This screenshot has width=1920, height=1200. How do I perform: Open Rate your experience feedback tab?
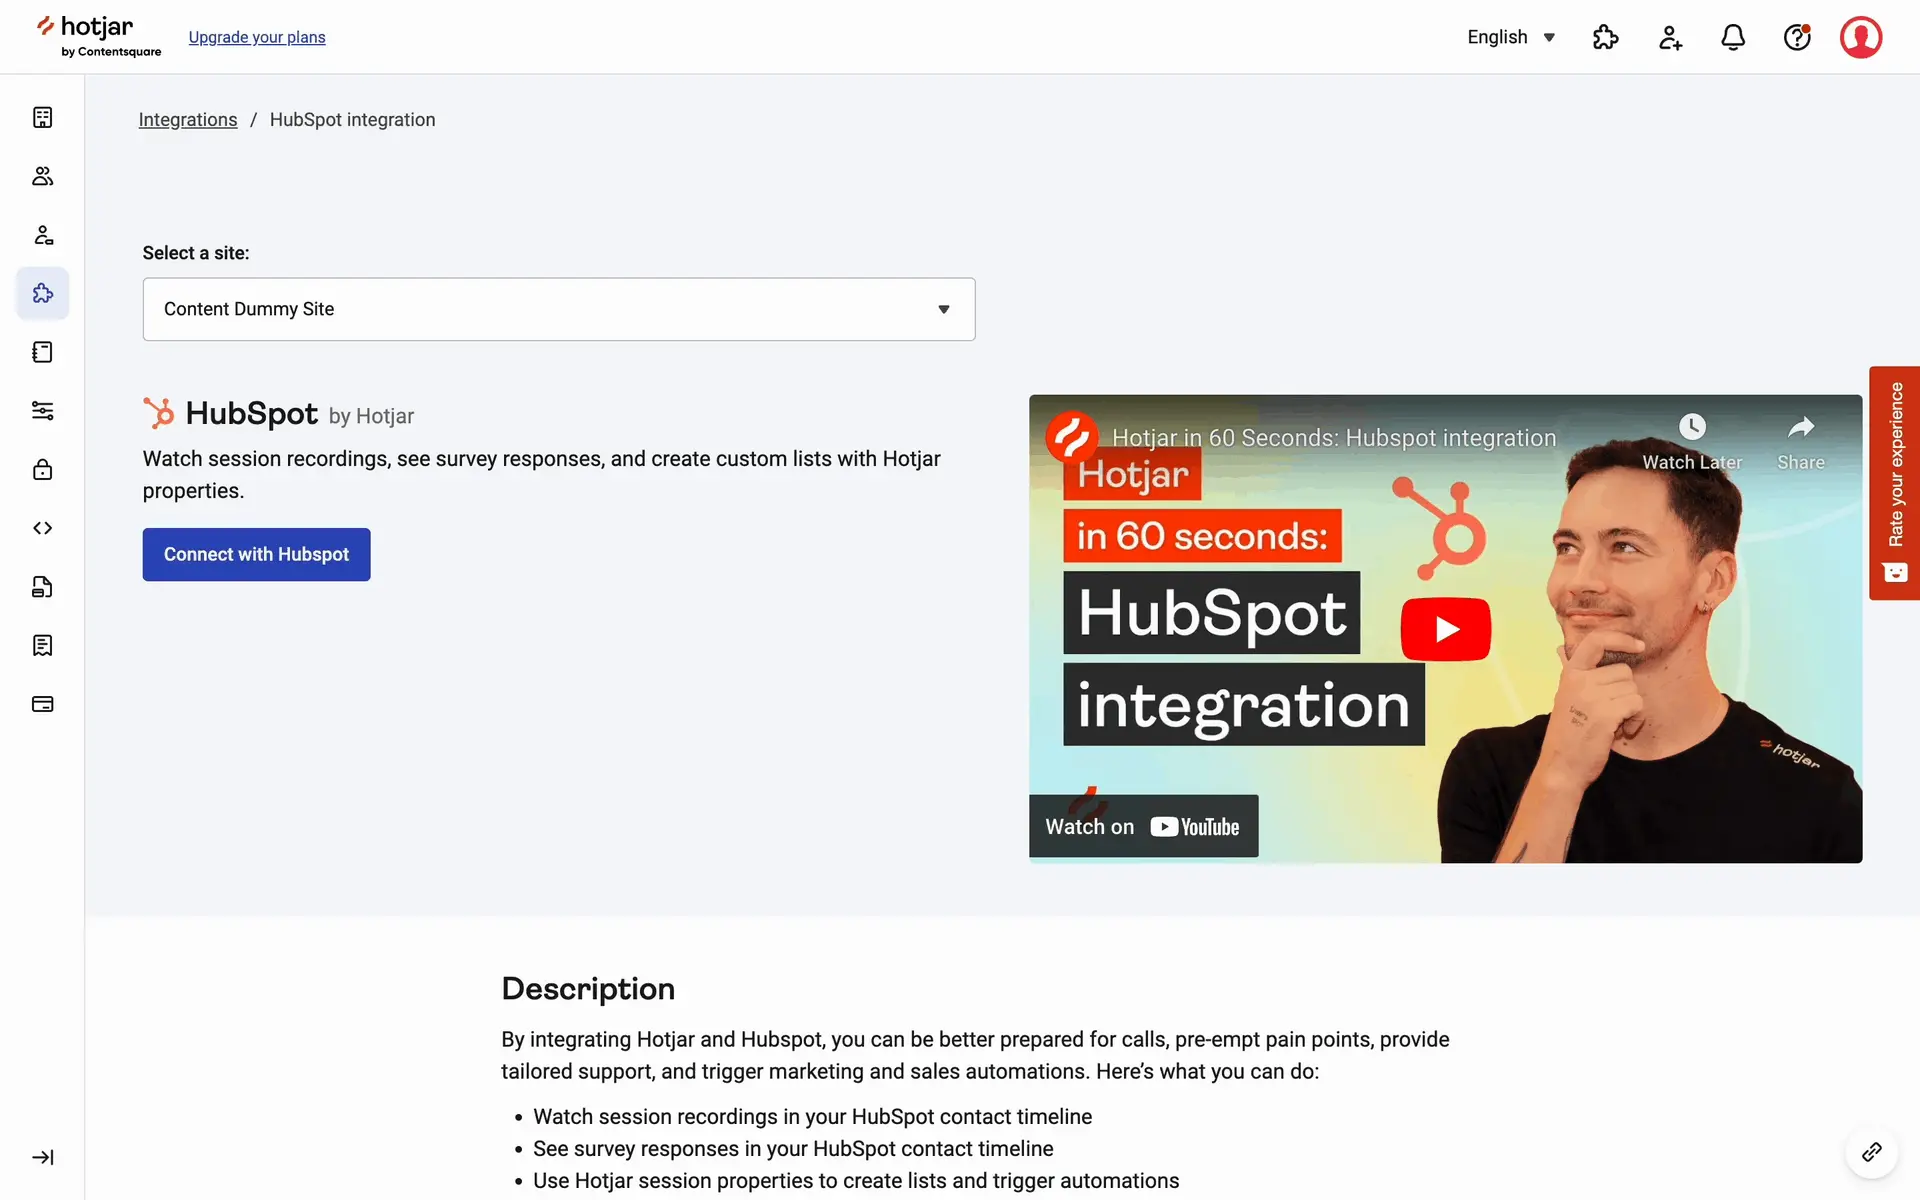click(1894, 482)
